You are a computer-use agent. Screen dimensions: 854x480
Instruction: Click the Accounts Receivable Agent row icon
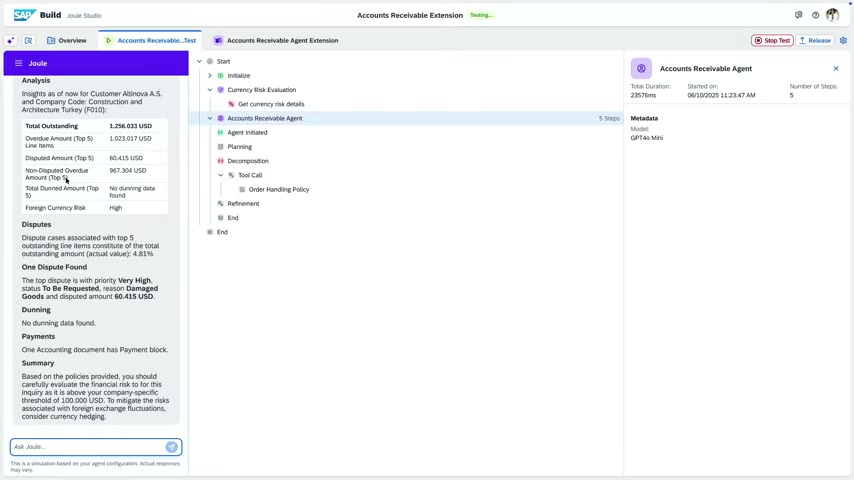221,118
